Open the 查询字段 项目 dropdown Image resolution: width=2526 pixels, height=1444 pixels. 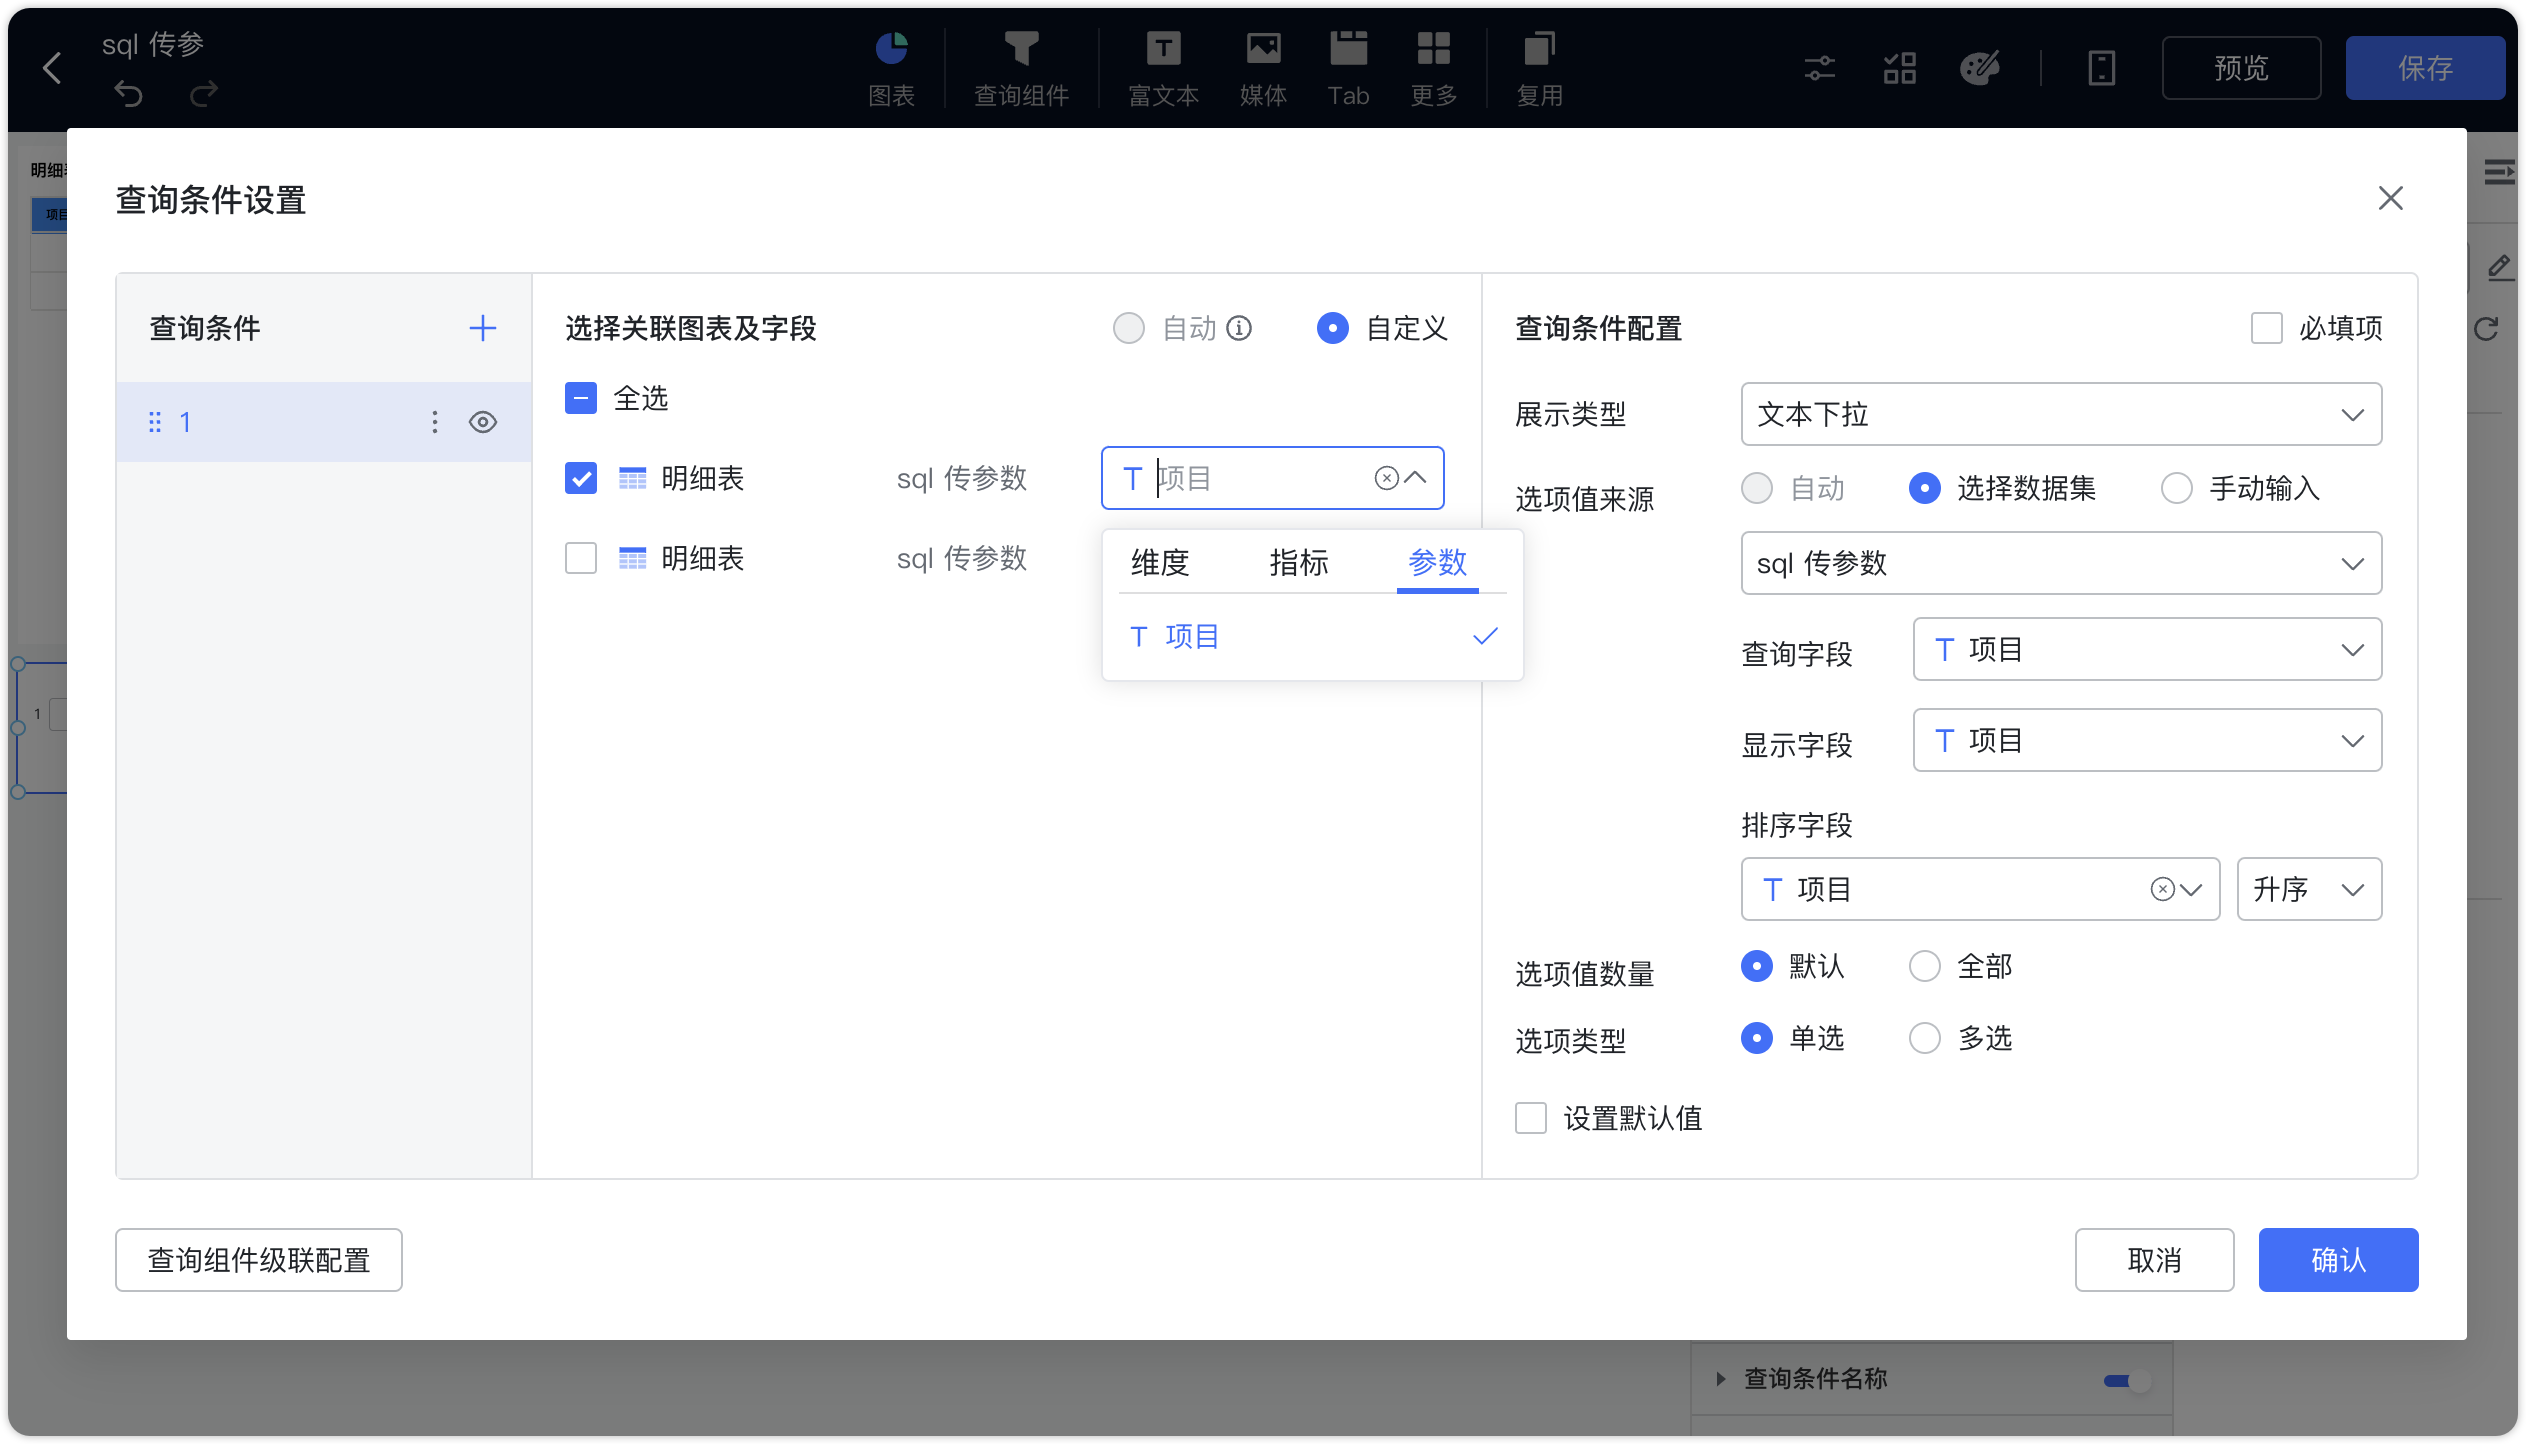[x=2147, y=649]
